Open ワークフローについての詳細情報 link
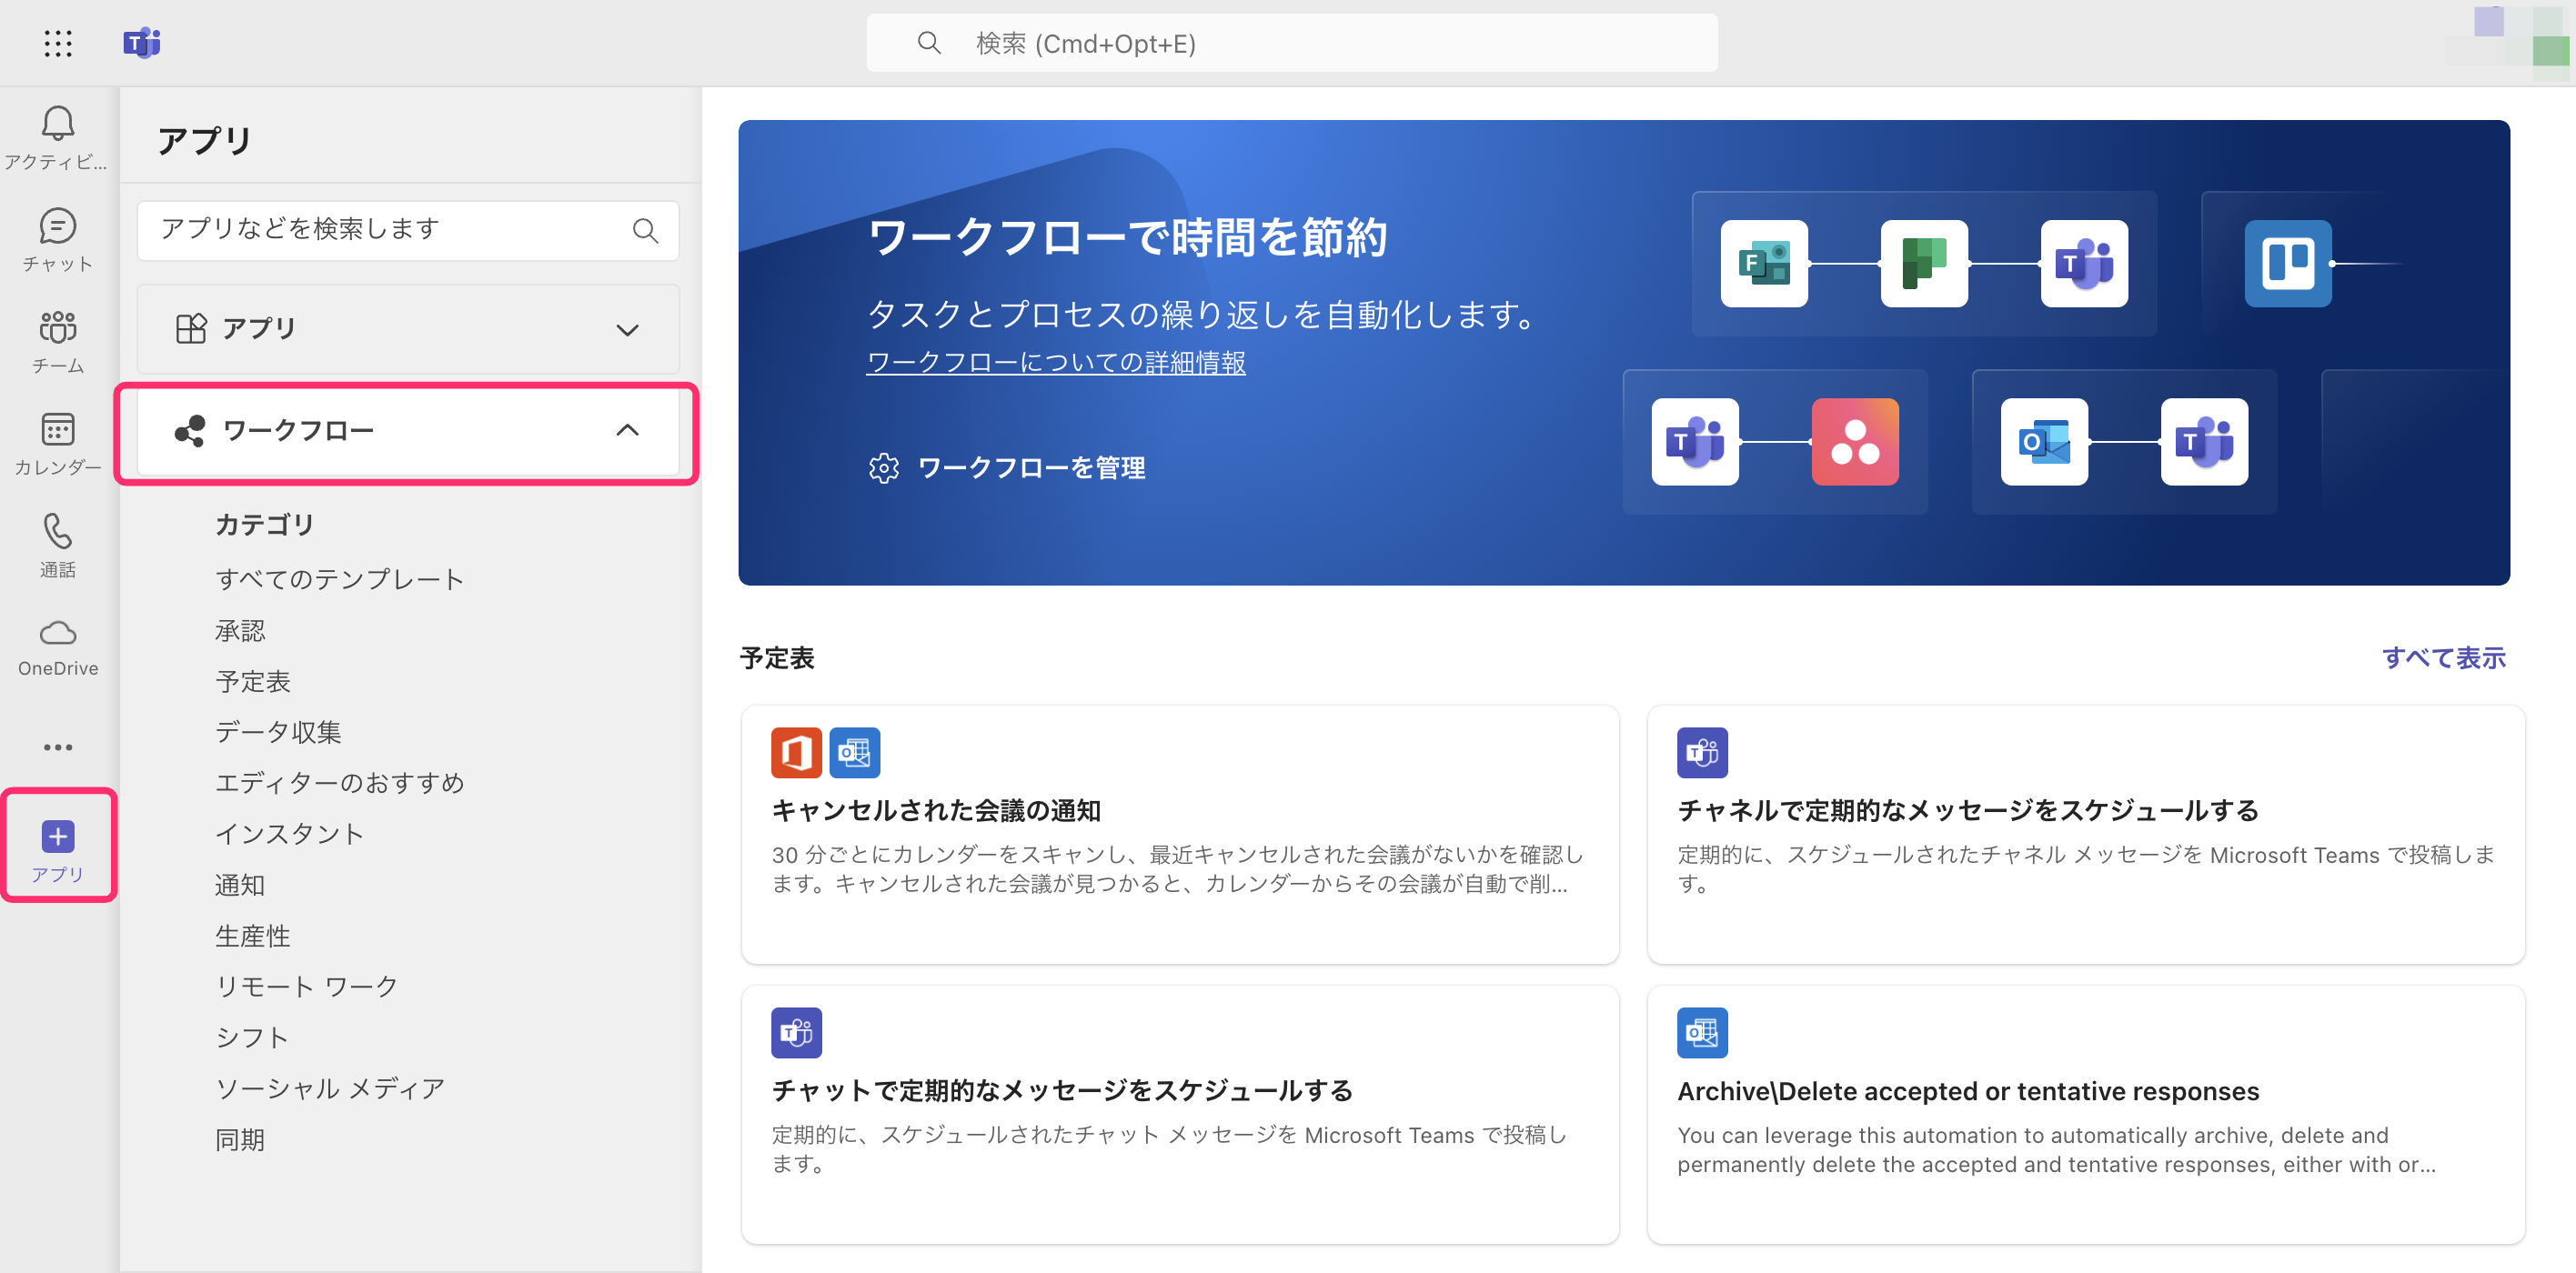The image size is (2576, 1273). click(x=1055, y=362)
